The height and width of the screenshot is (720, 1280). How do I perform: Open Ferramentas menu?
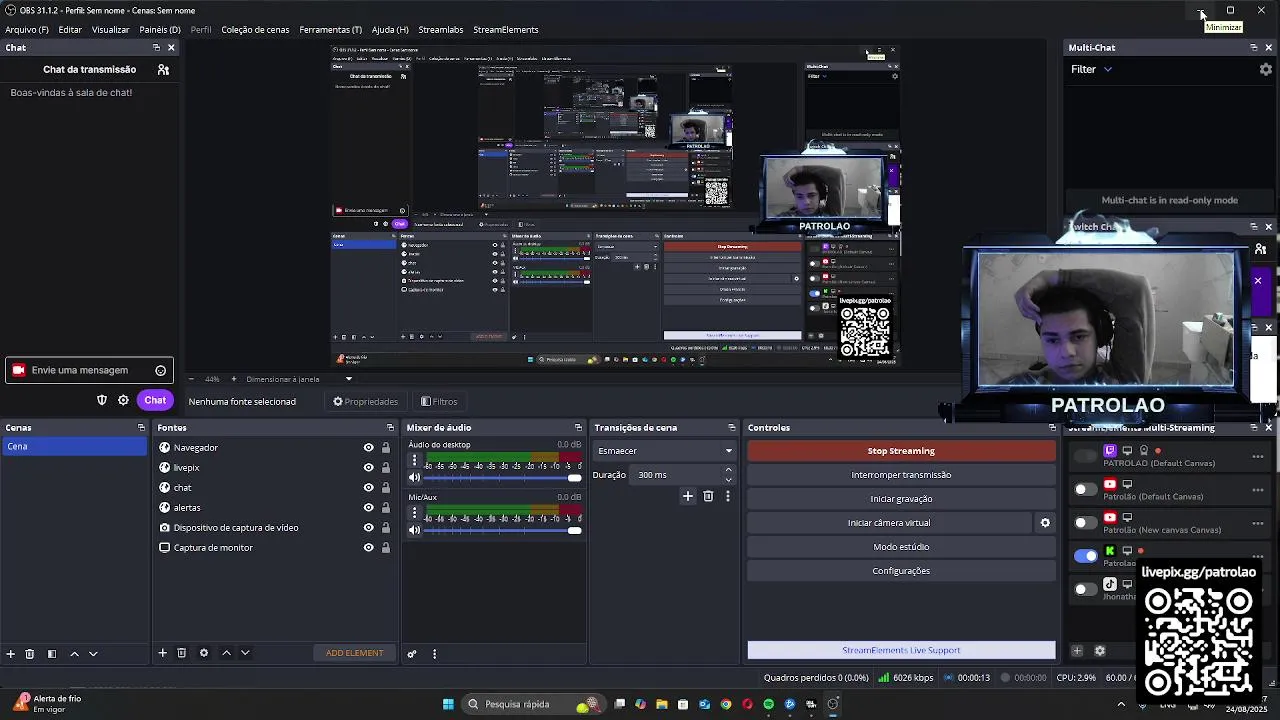pos(331,30)
